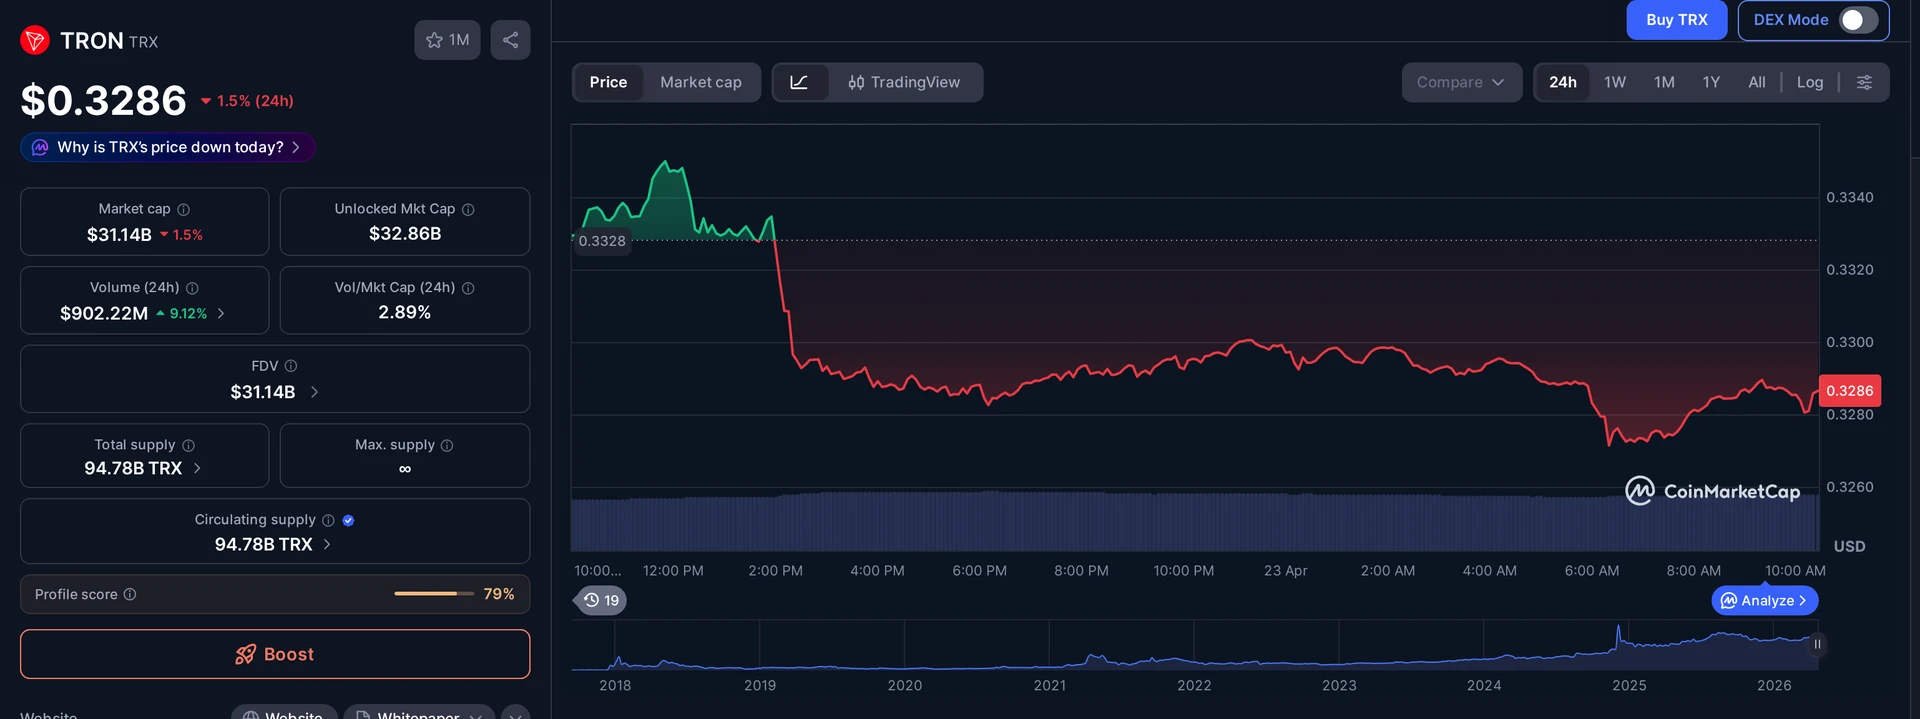Expand FDV details chevron
1920x719 pixels.
314,392
